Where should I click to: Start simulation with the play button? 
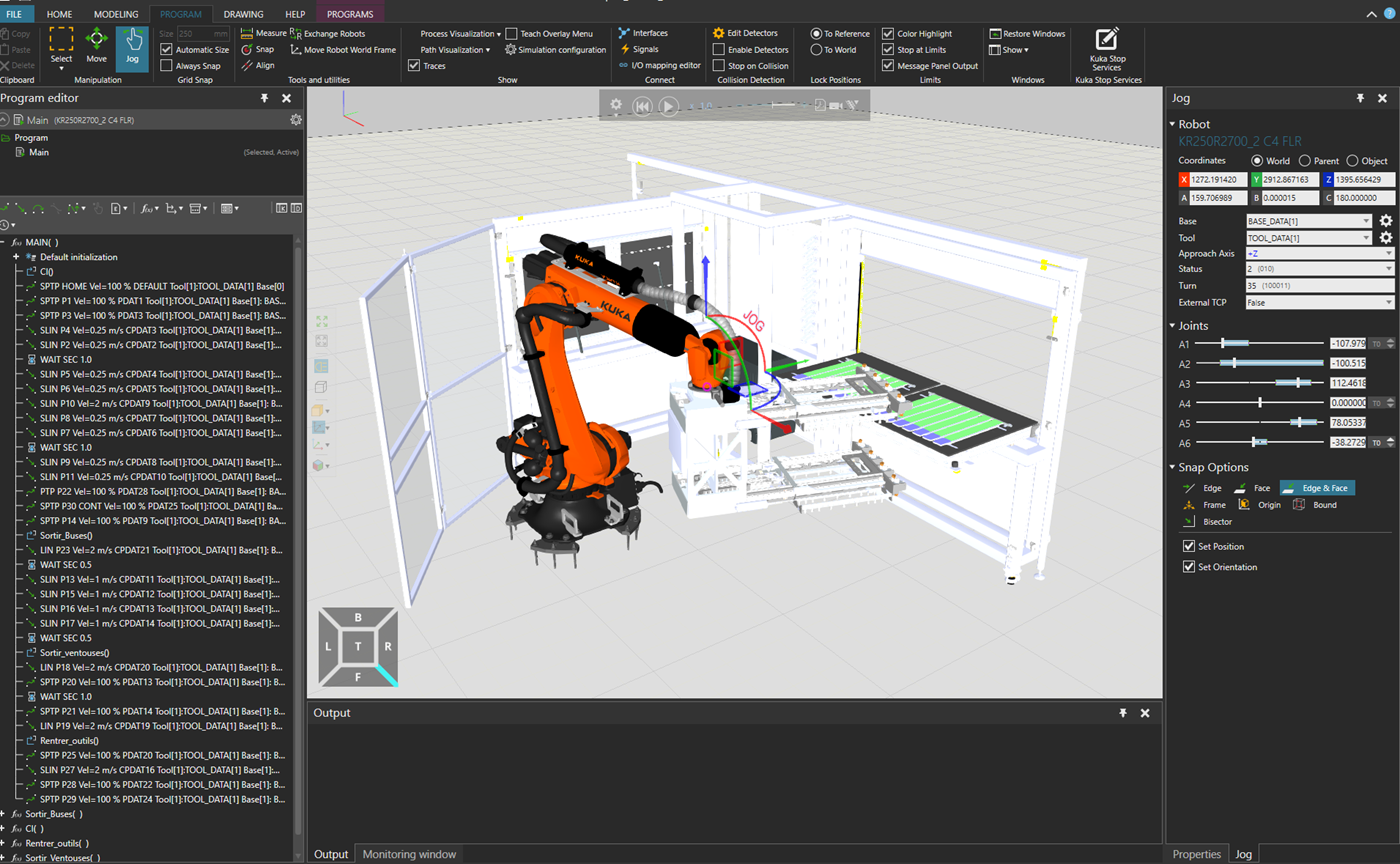coord(669,105)
